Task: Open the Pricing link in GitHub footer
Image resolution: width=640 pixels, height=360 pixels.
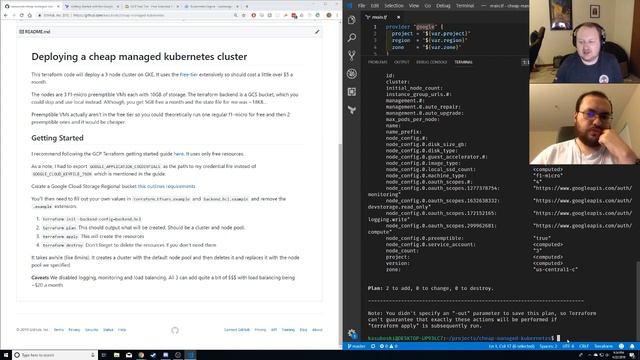Action: pyautogui.click(x=260, y=330)
